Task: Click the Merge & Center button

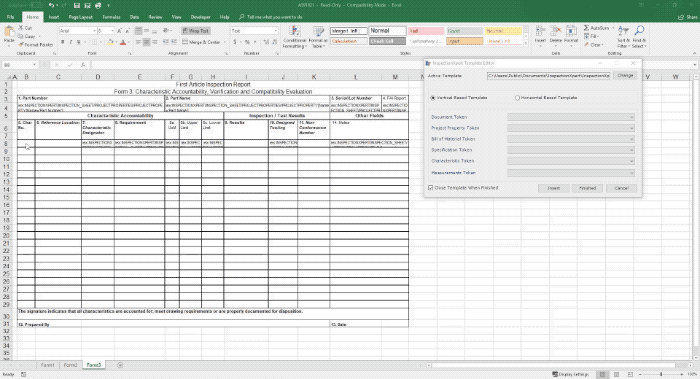Action: pos(201,42)
